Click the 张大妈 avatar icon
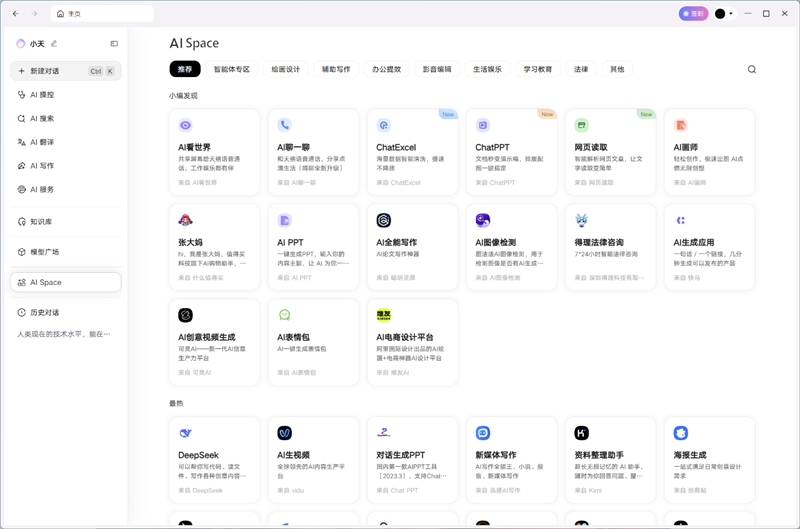800x529 pixels. click(185, 220)
